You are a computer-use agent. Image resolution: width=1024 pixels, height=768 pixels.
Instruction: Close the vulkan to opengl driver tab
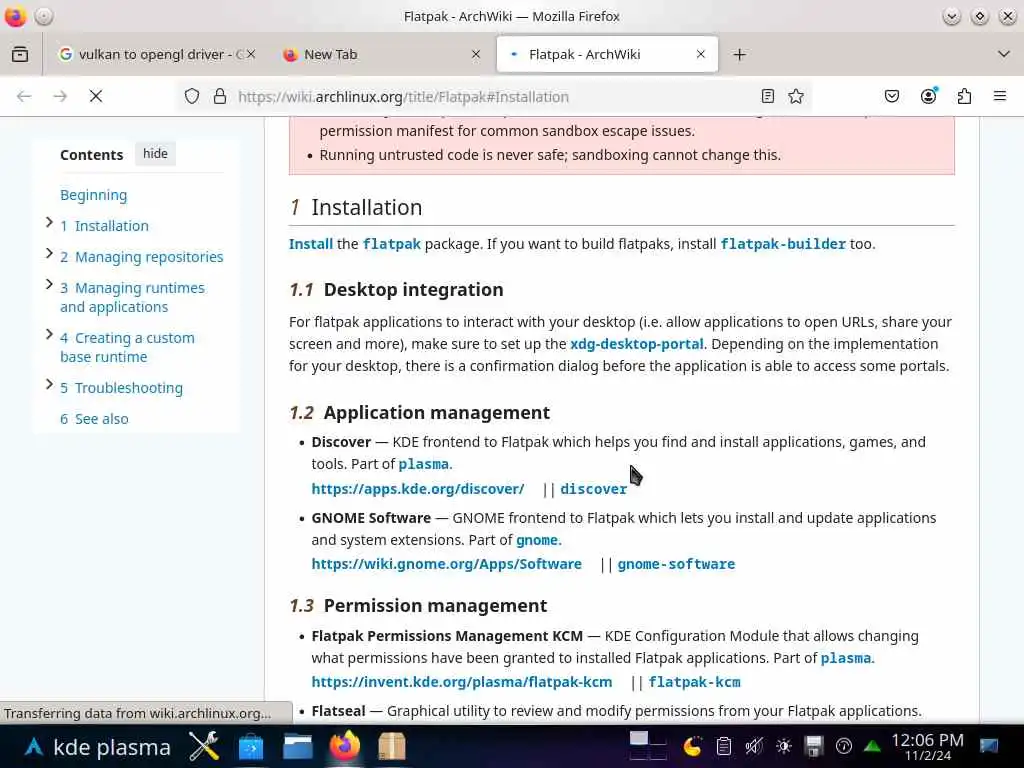(x=251, y=54)
